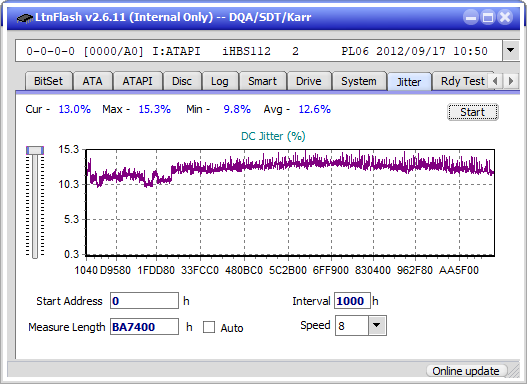Switch to the ATA tab
Viewport: 527px width, 384px height.
tap(92, 81)
